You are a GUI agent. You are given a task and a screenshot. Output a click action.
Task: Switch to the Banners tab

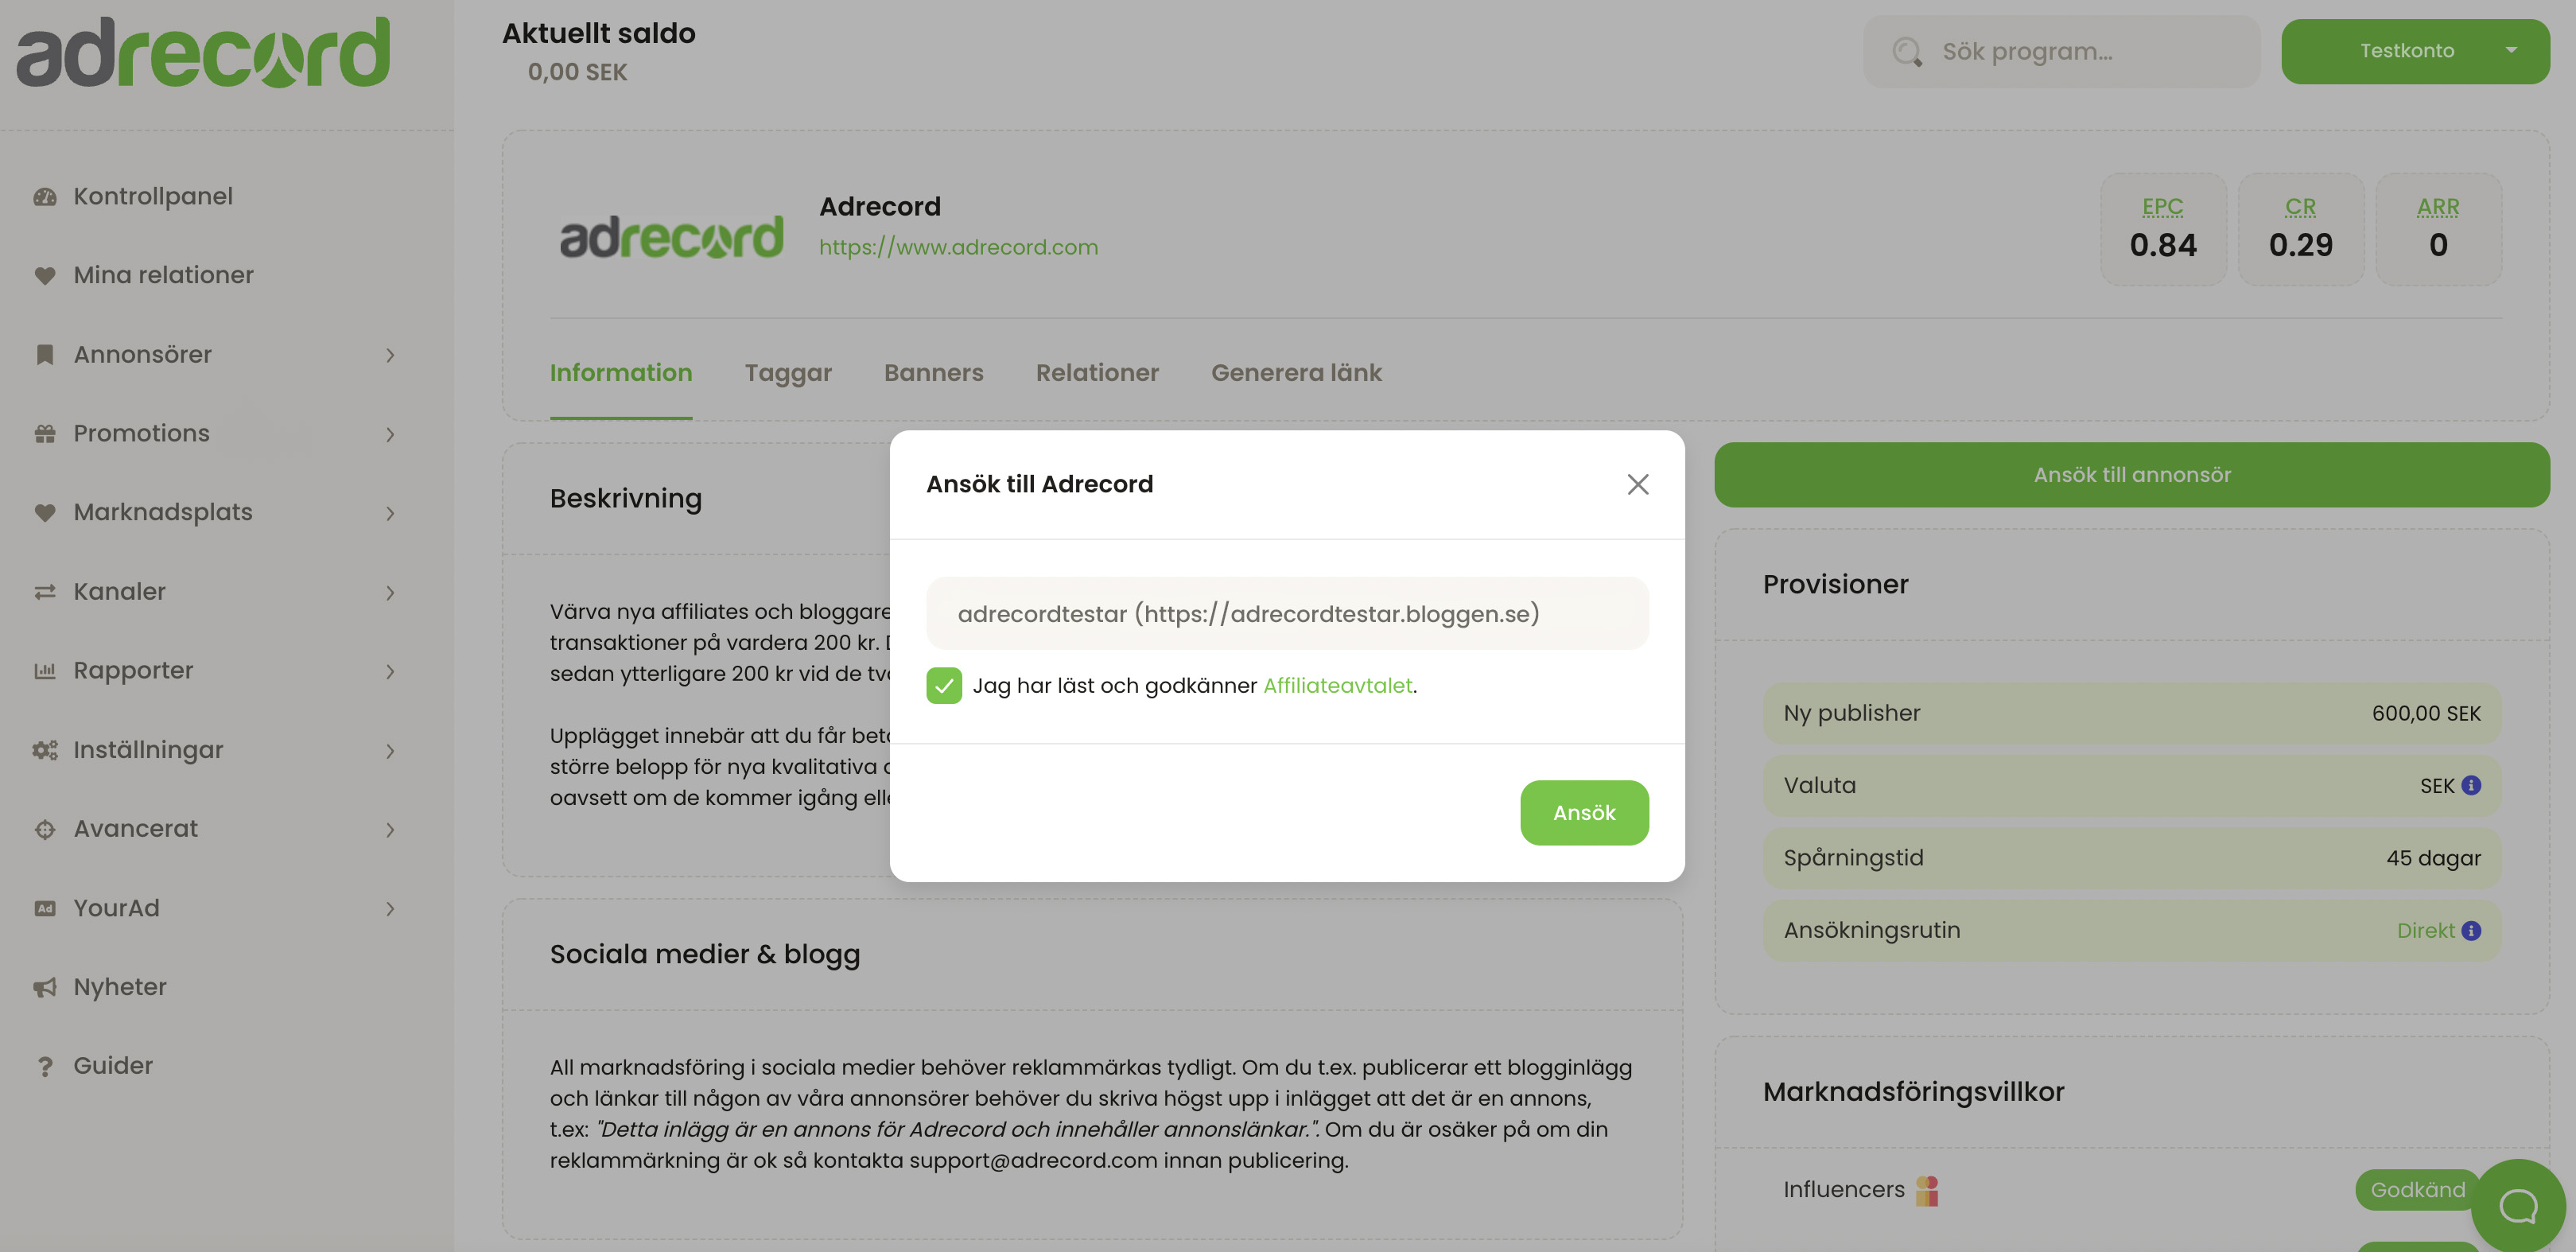[931, 371]
